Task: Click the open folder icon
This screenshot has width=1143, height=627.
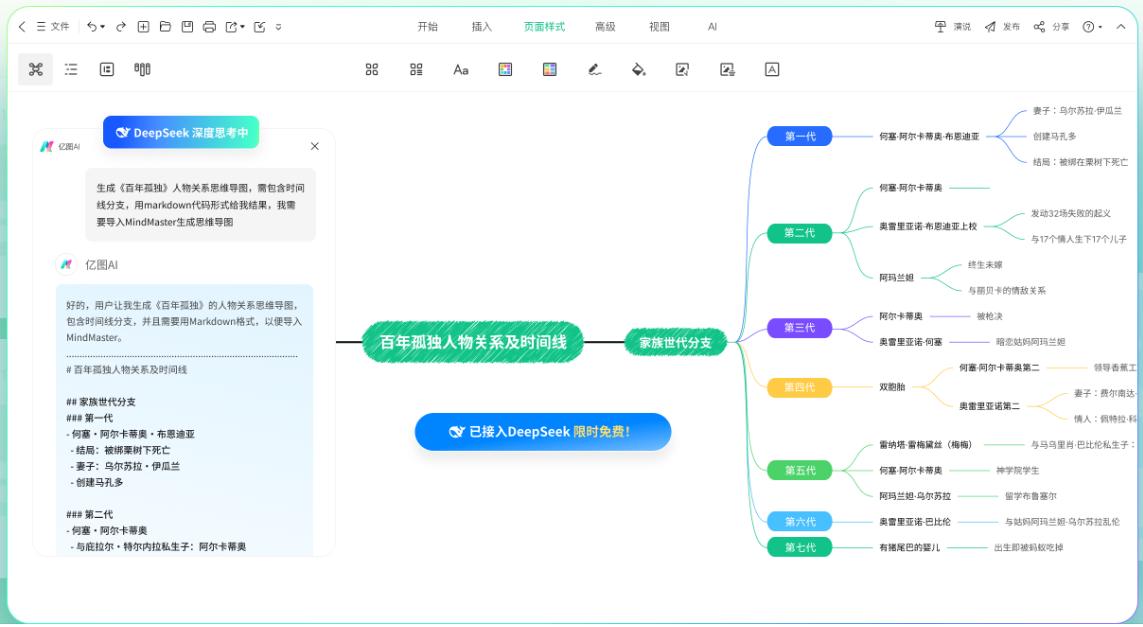Action: coord(165,27)
